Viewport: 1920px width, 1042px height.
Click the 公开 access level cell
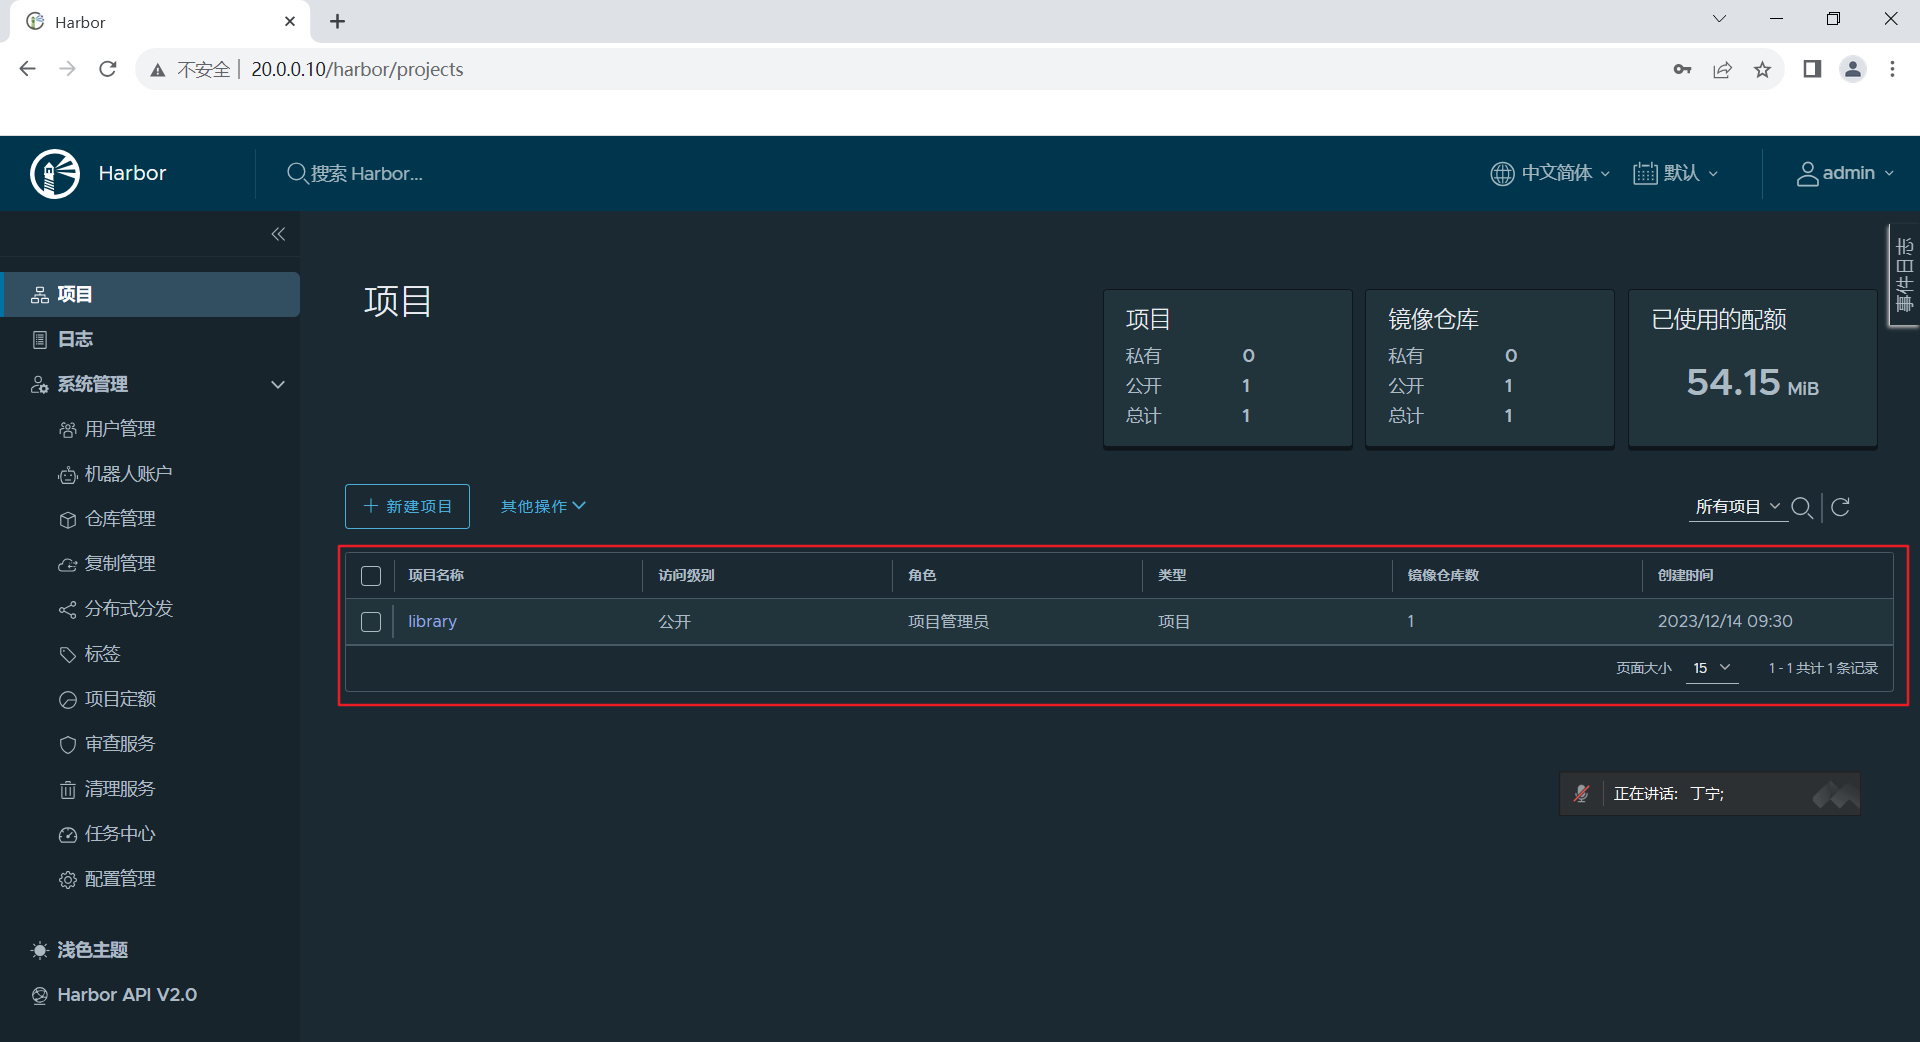(x=675, y=622)
